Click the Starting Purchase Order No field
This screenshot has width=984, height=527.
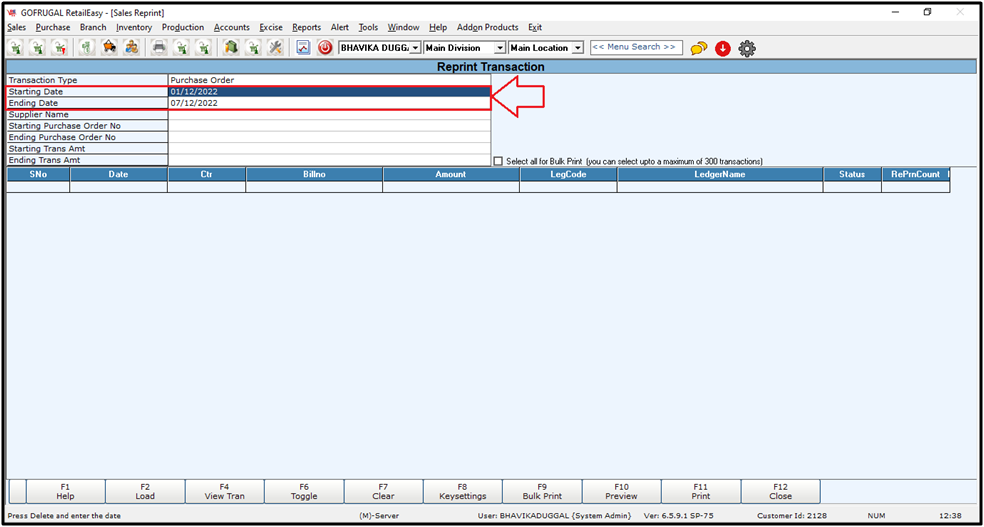pyautogui.click(x=329, y=126)
